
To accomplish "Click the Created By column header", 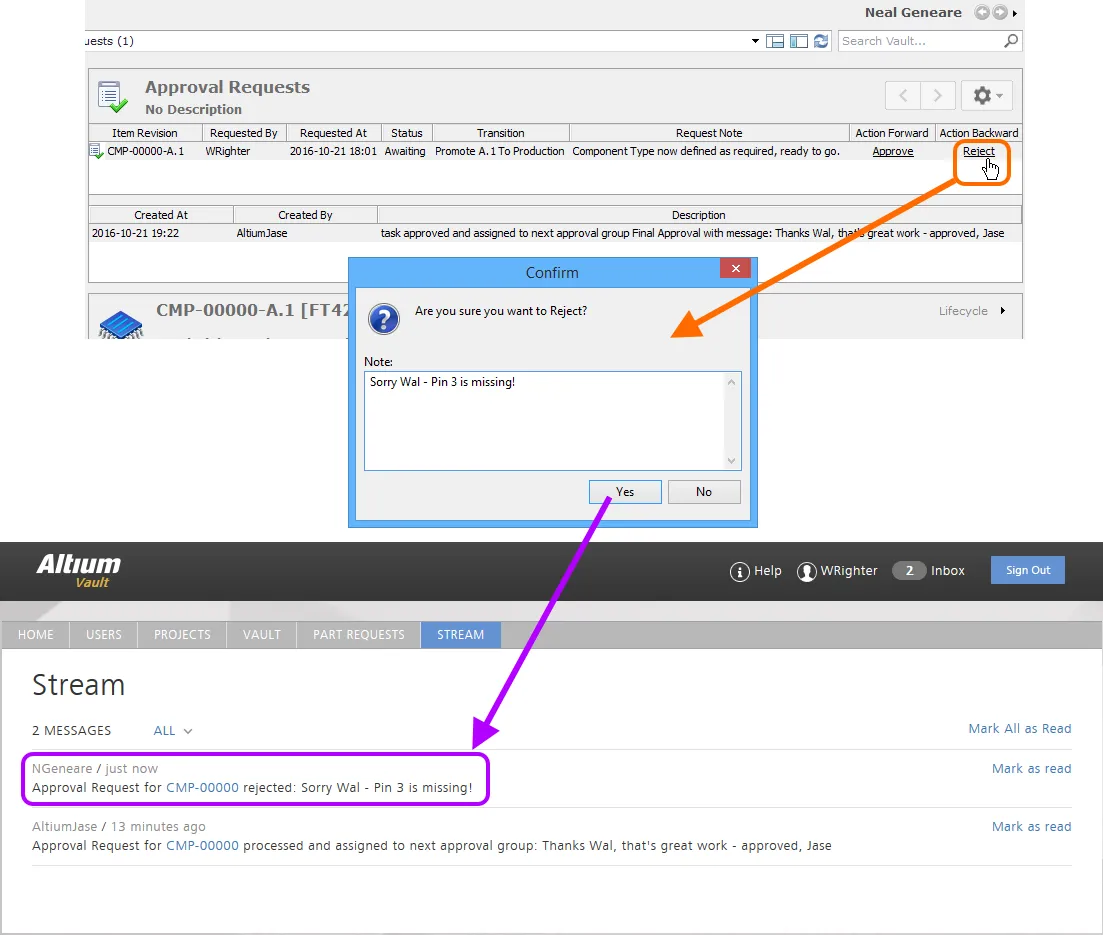I will 305,215.
